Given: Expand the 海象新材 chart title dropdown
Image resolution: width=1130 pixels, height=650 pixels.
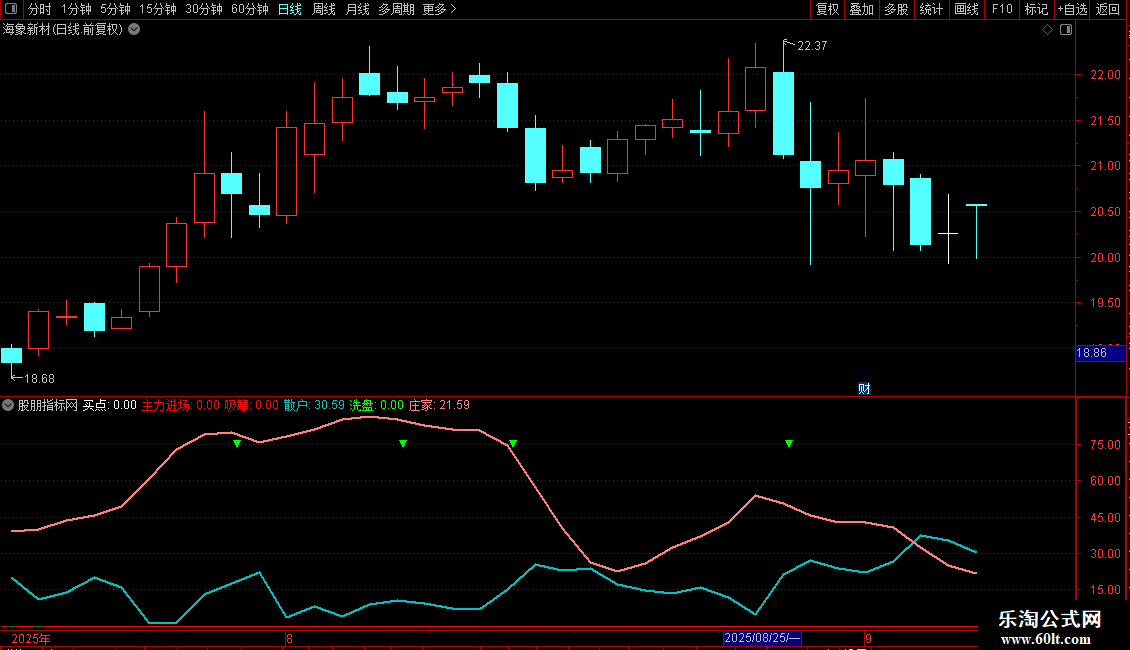Looking at the screenshot, I should pos(134,30).
